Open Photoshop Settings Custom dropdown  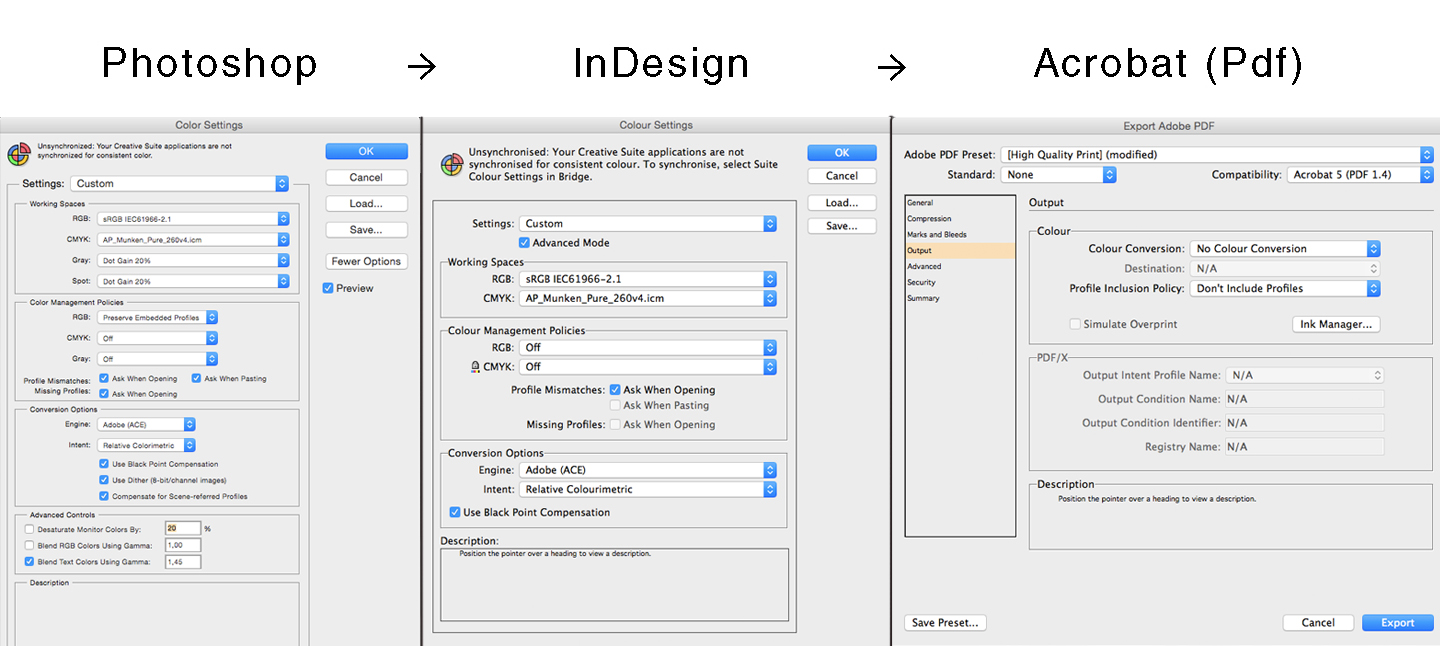point(180,183)
